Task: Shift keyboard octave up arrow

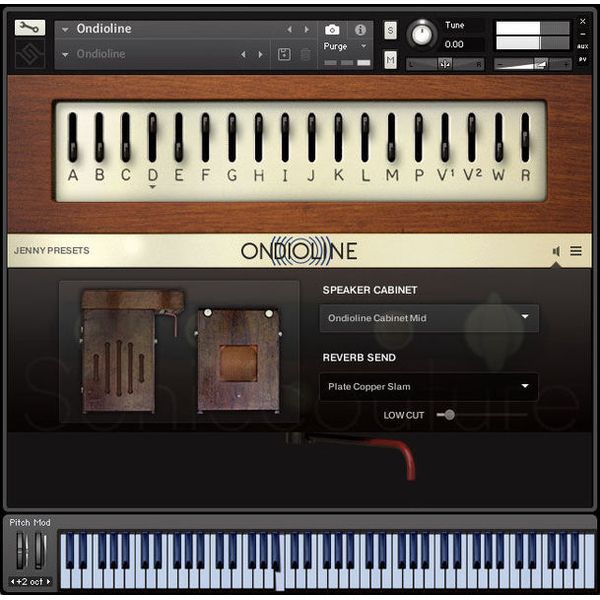Action: 48,581
